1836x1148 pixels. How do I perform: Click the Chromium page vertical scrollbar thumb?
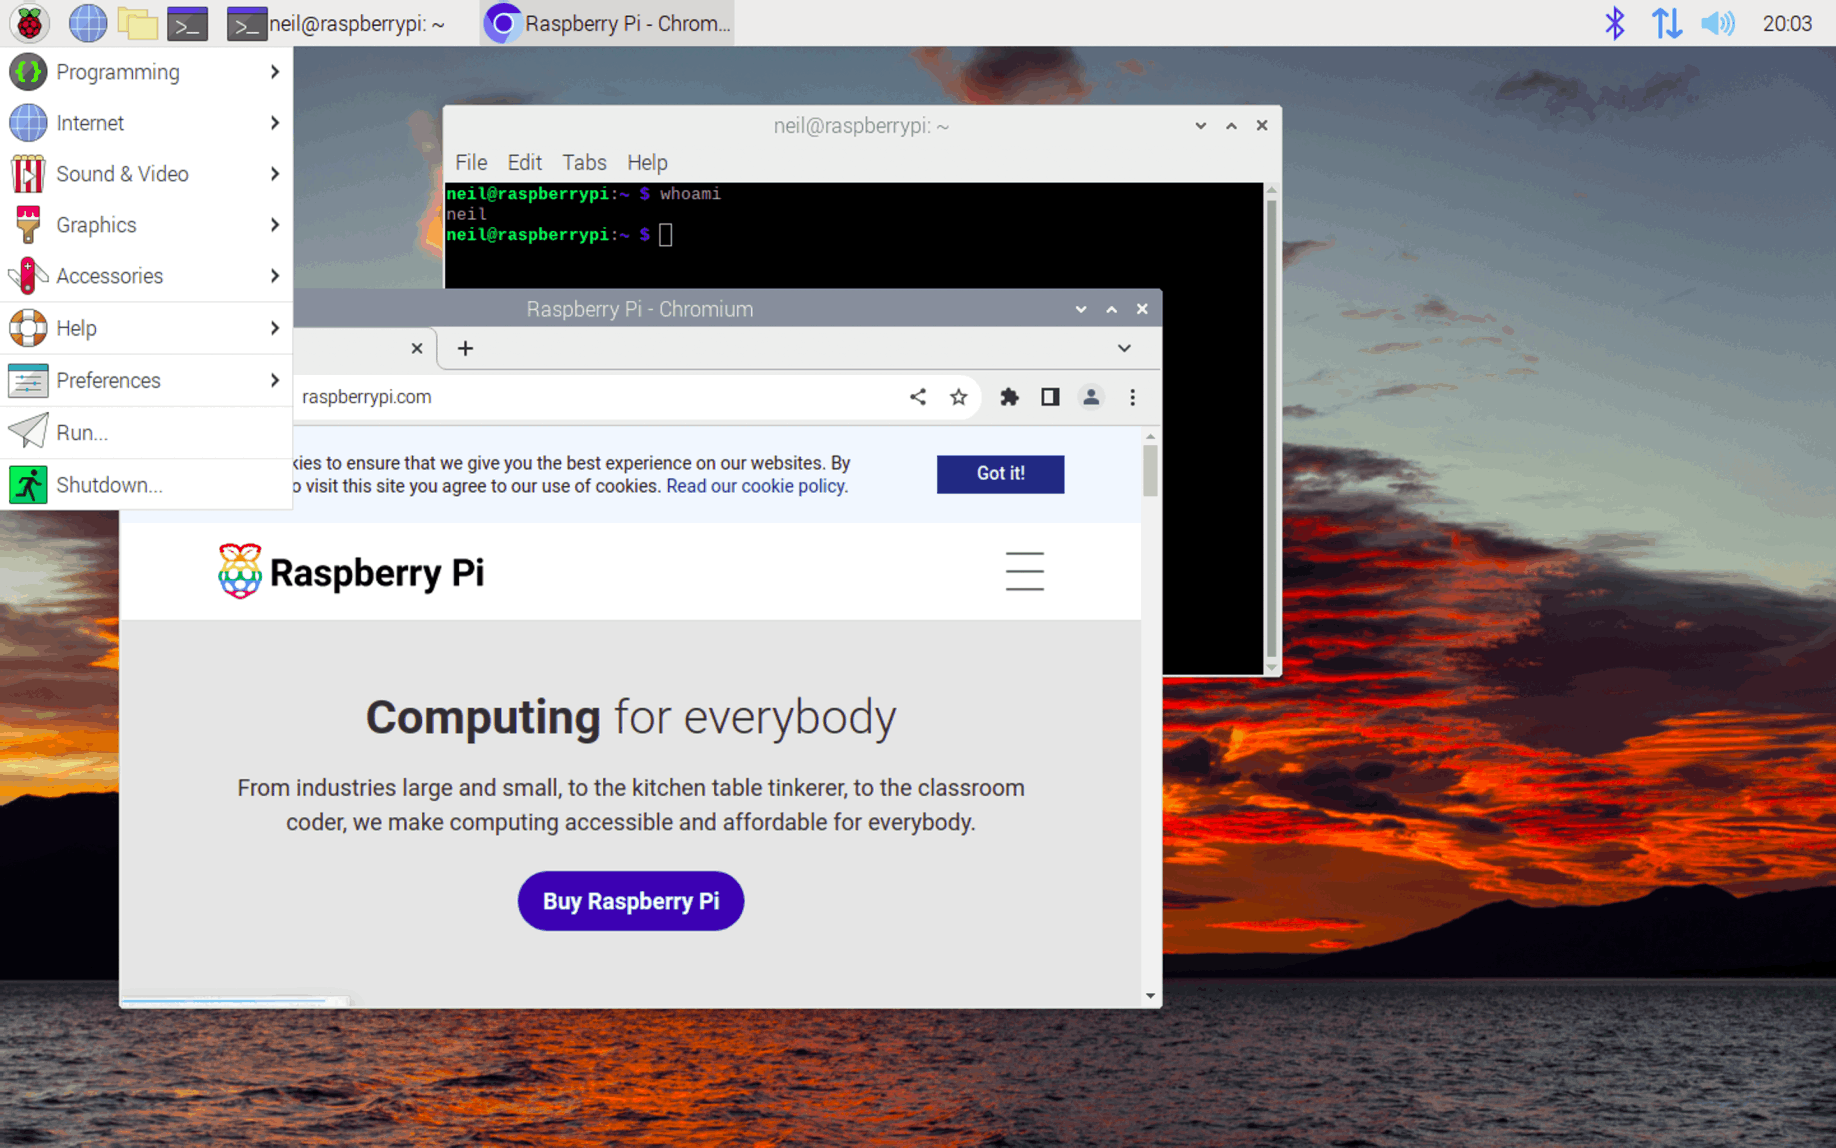pos(1150,470)
